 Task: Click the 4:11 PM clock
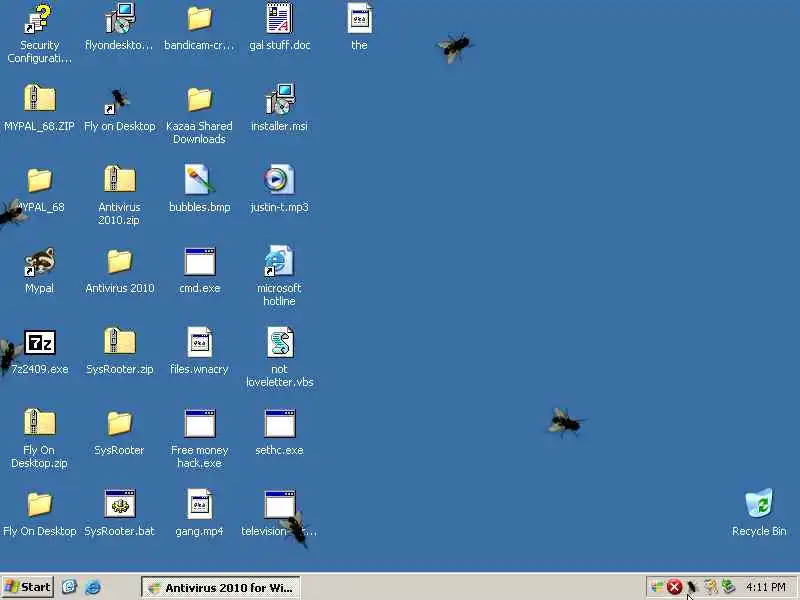[x=765, y=587]
